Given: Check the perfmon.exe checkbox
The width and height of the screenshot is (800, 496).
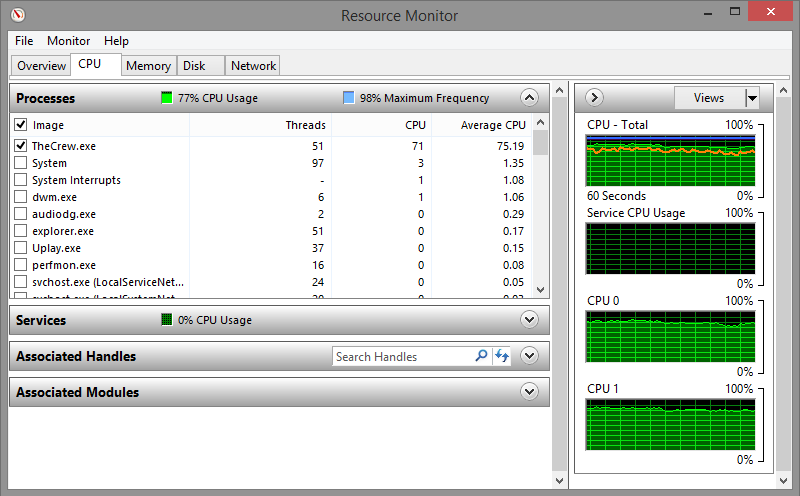Looking at the screenshot, I should coord(20,265).
